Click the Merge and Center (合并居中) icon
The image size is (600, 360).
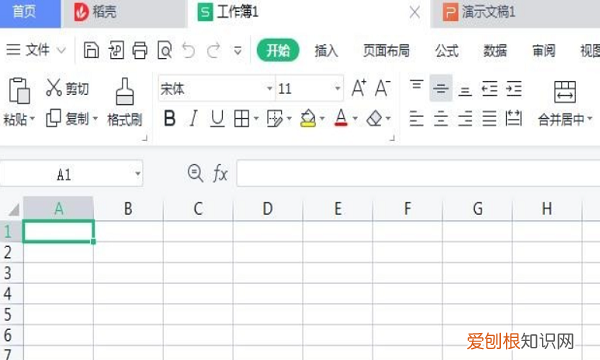tap(565, 92)
